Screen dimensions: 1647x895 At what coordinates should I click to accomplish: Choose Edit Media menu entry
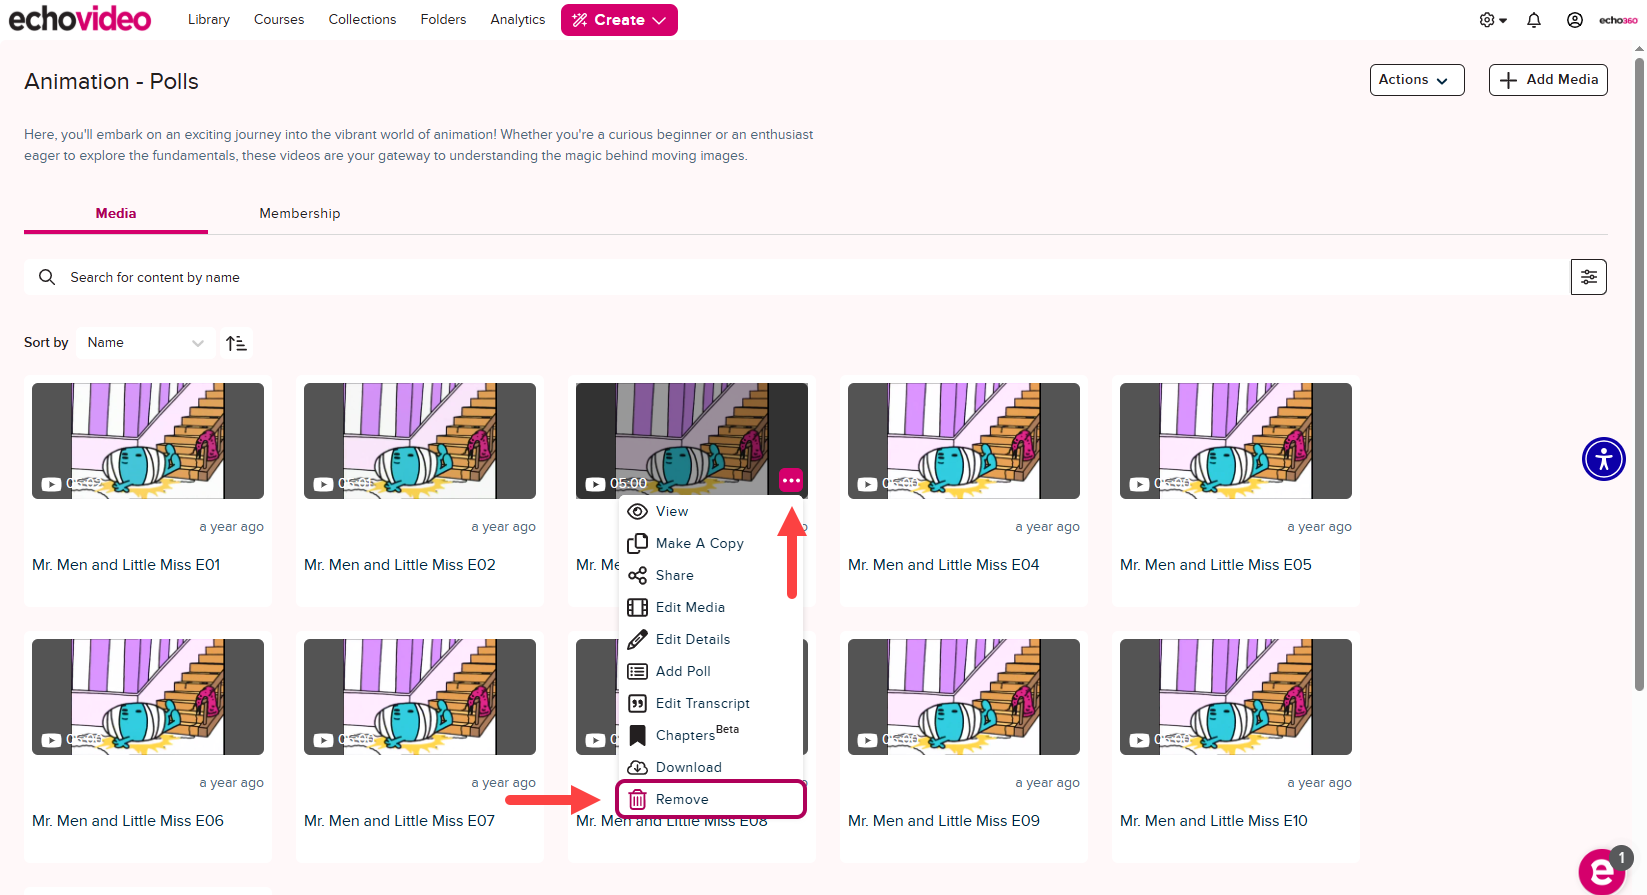tap(710, 607)
